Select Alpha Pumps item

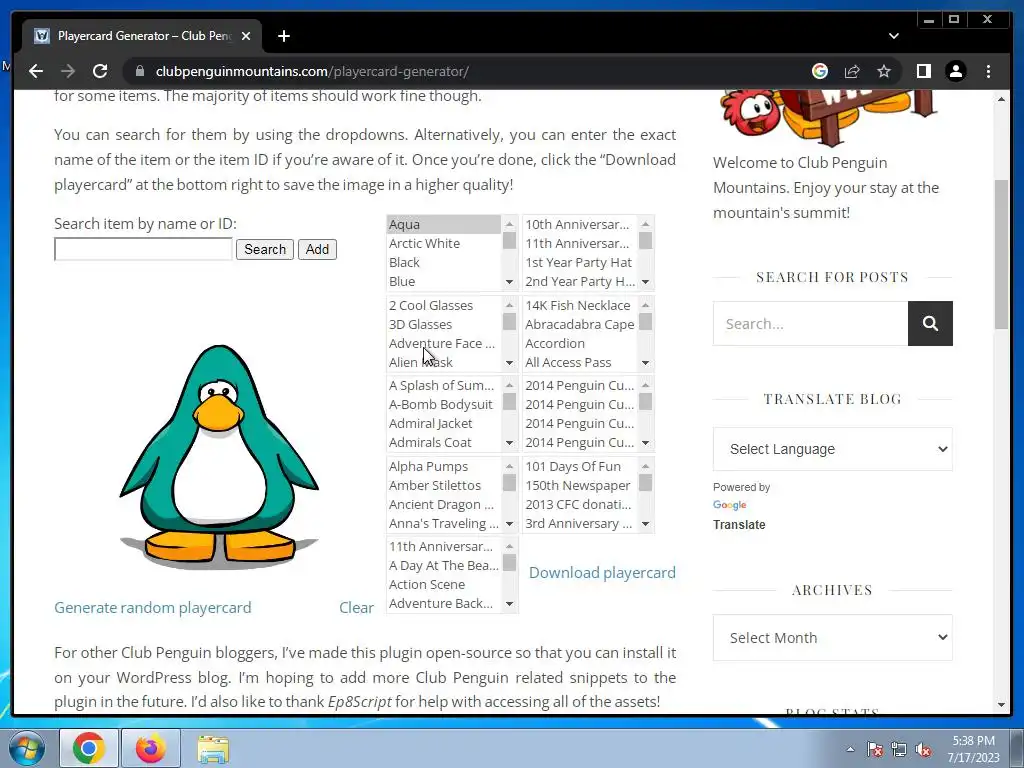[443, 466]
